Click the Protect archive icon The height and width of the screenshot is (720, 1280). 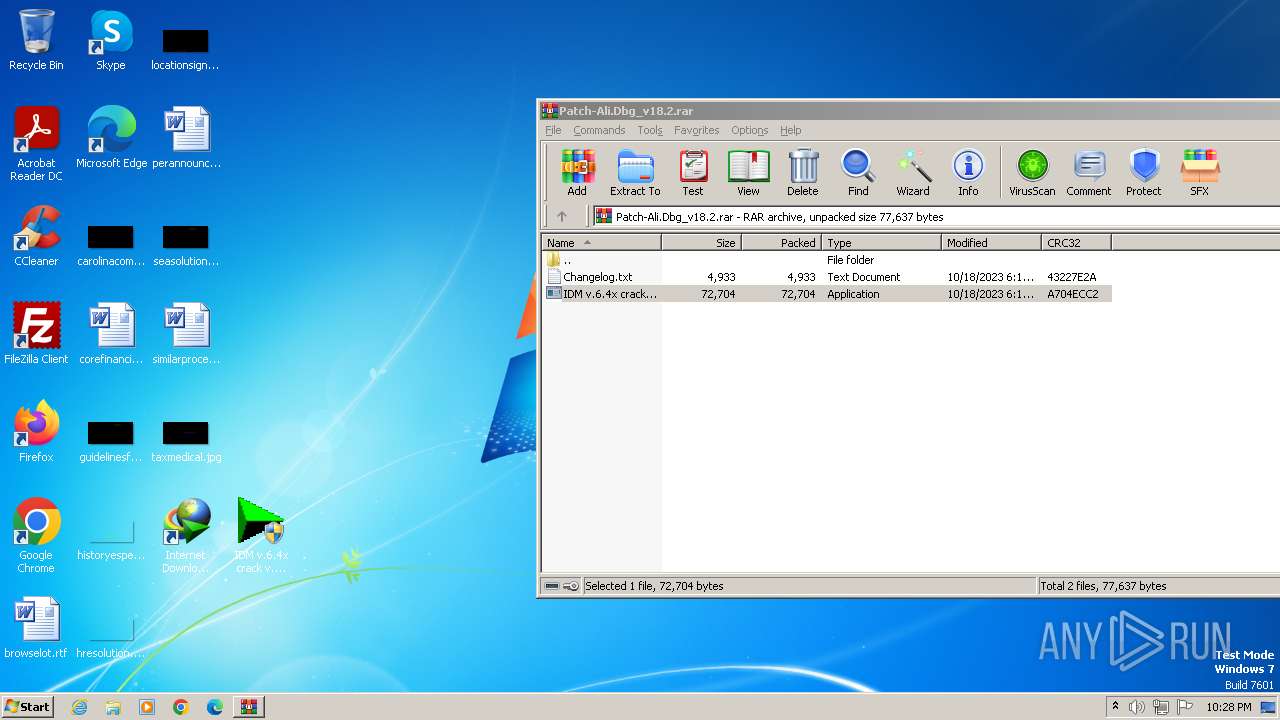tap(1144, 172)
